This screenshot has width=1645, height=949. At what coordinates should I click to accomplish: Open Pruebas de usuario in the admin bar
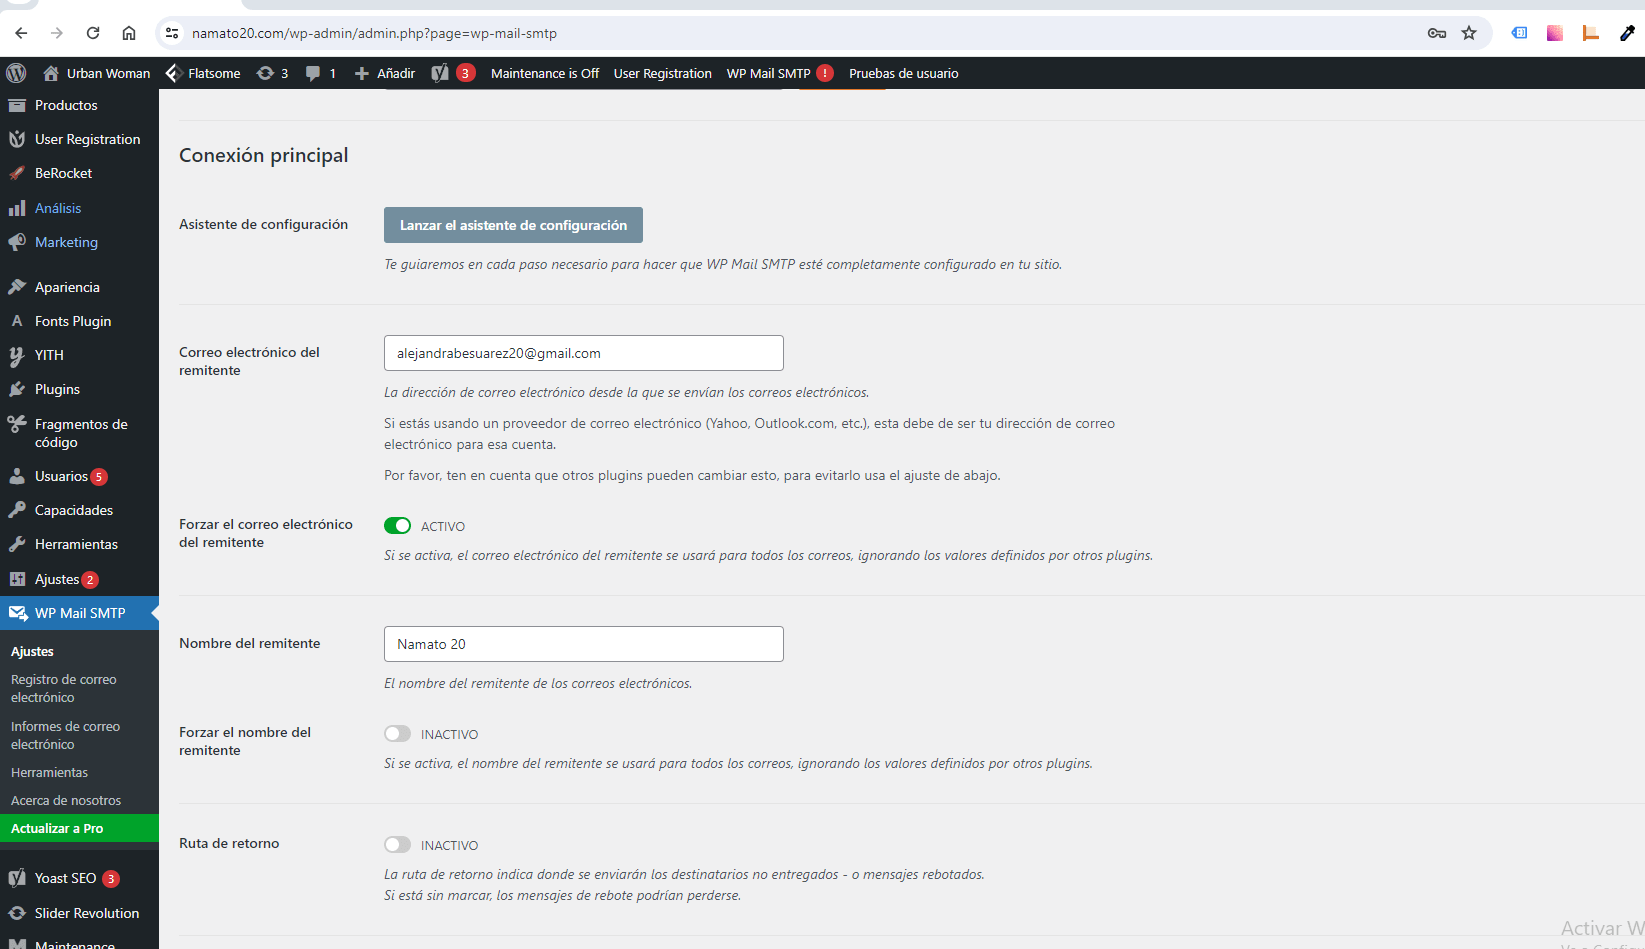click(904, 73)
